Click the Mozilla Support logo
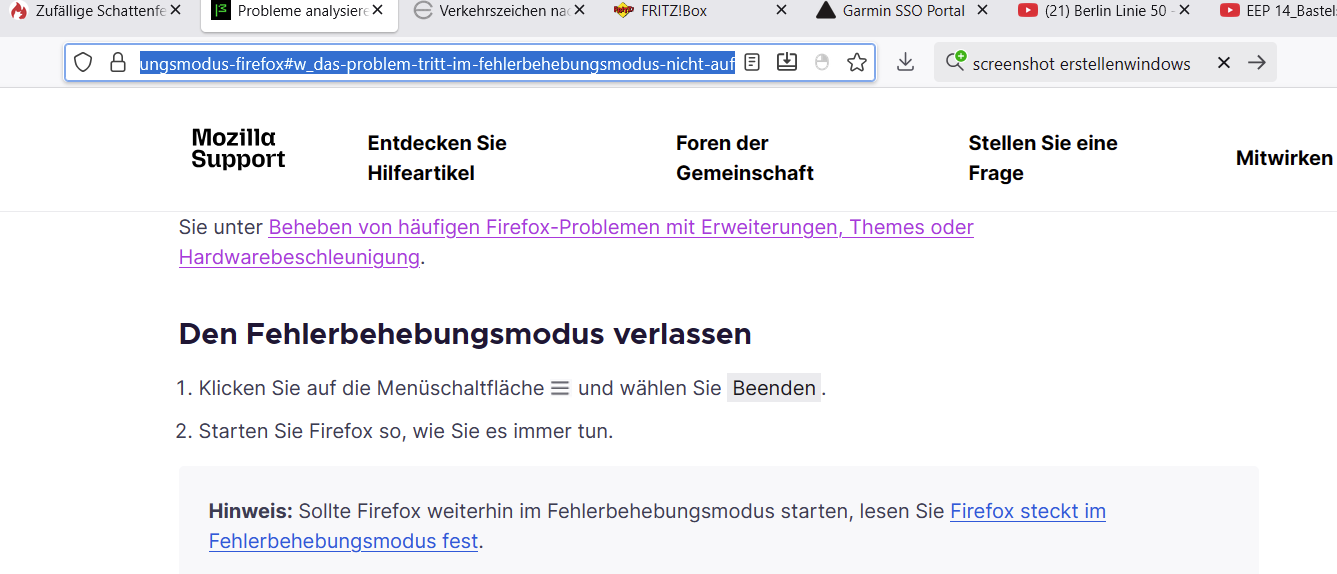Screen dimensions: 1337x574 (x=239, y=148)
